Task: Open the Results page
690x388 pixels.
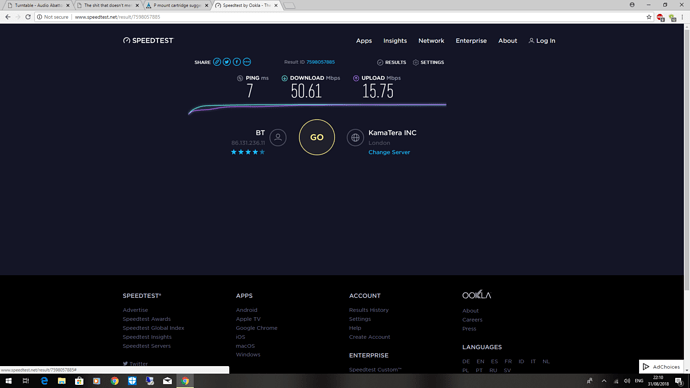Action: click(x=392, y=62)
